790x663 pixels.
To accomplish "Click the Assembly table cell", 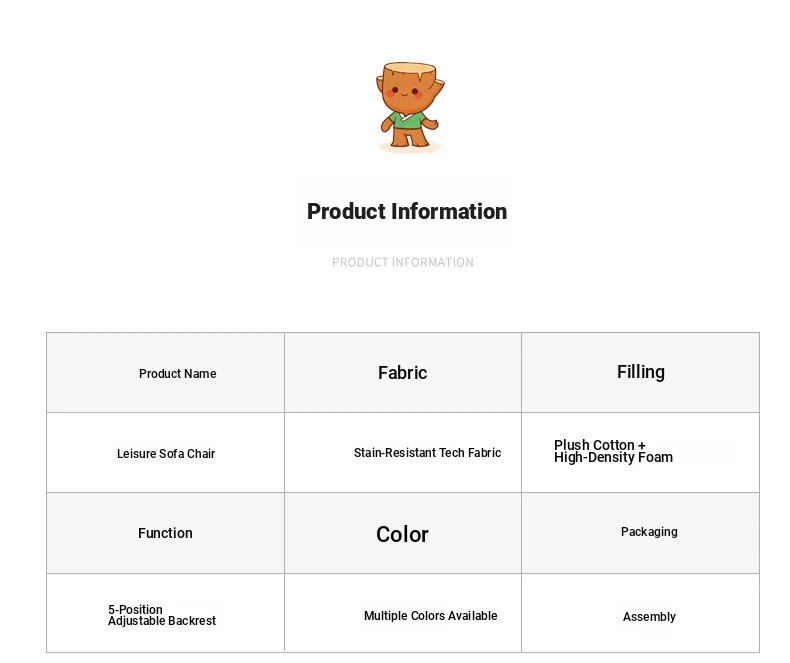I will [649, 617].
